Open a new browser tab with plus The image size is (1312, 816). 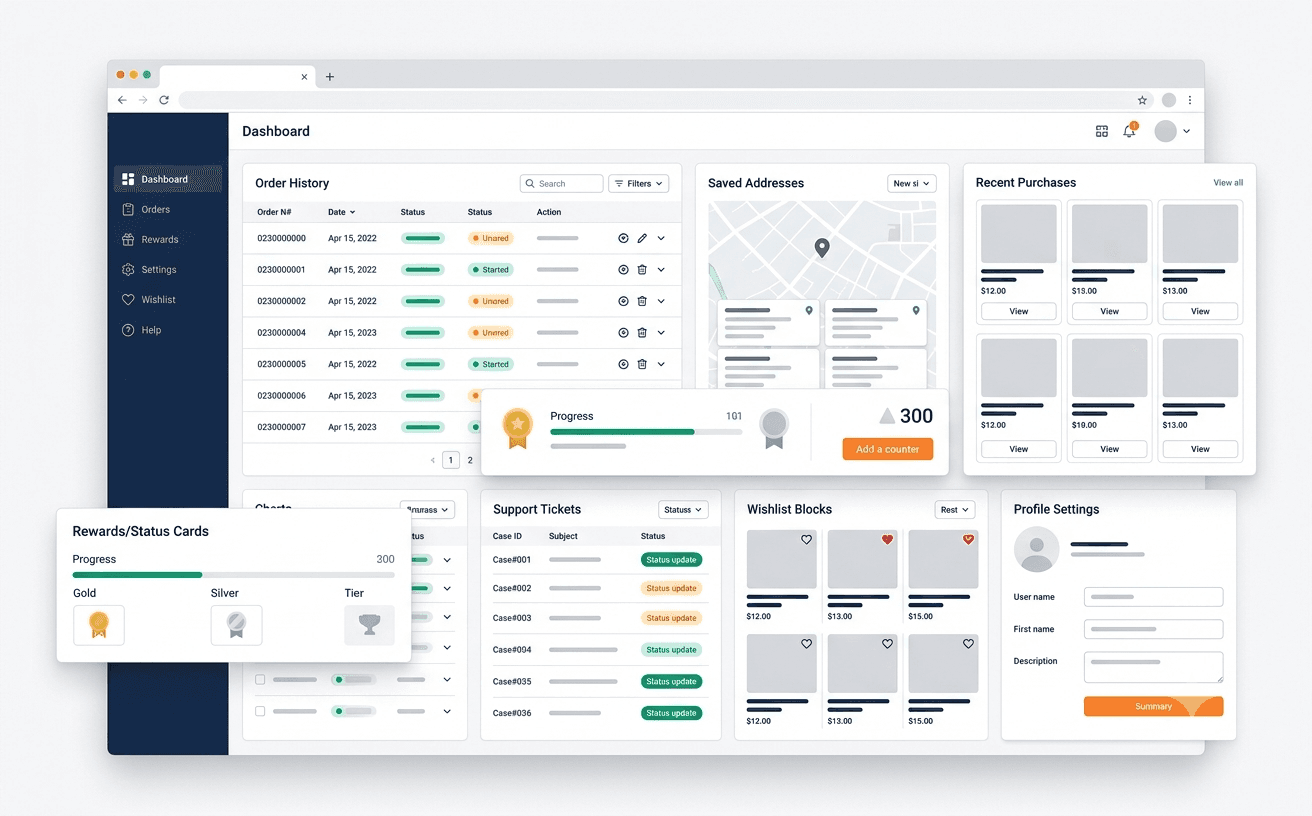point(330,77)
